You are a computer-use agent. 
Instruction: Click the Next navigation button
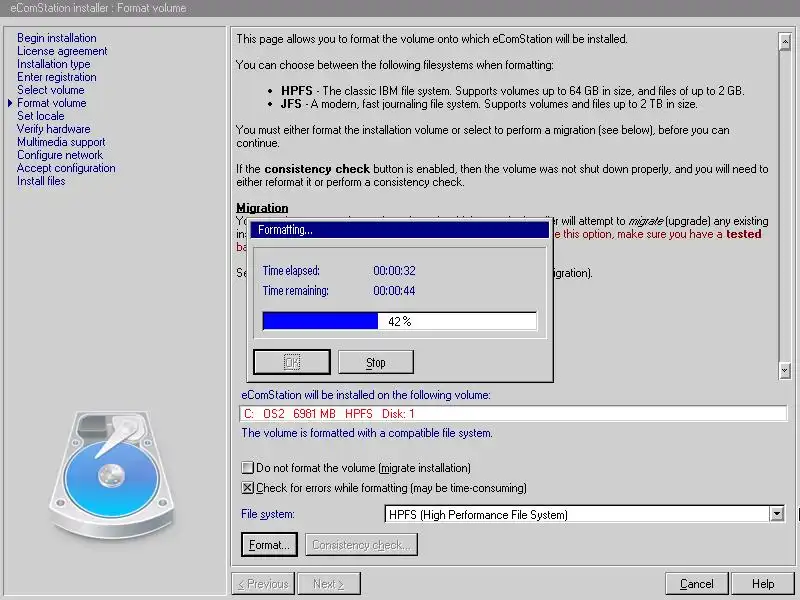(x=329, y=584)
